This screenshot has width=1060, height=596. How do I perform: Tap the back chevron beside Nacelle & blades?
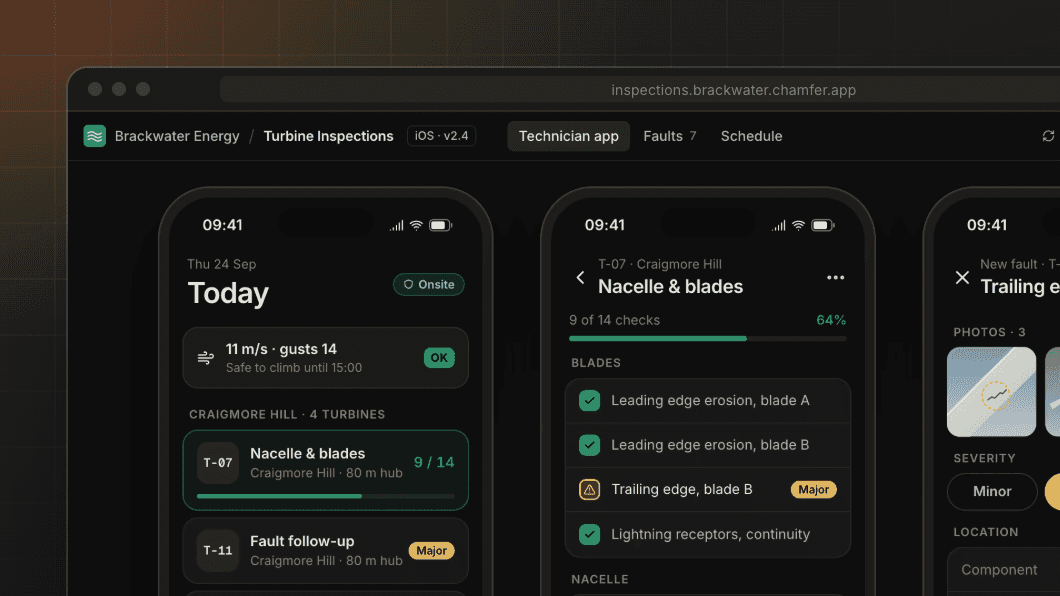(x=580, y=277)
